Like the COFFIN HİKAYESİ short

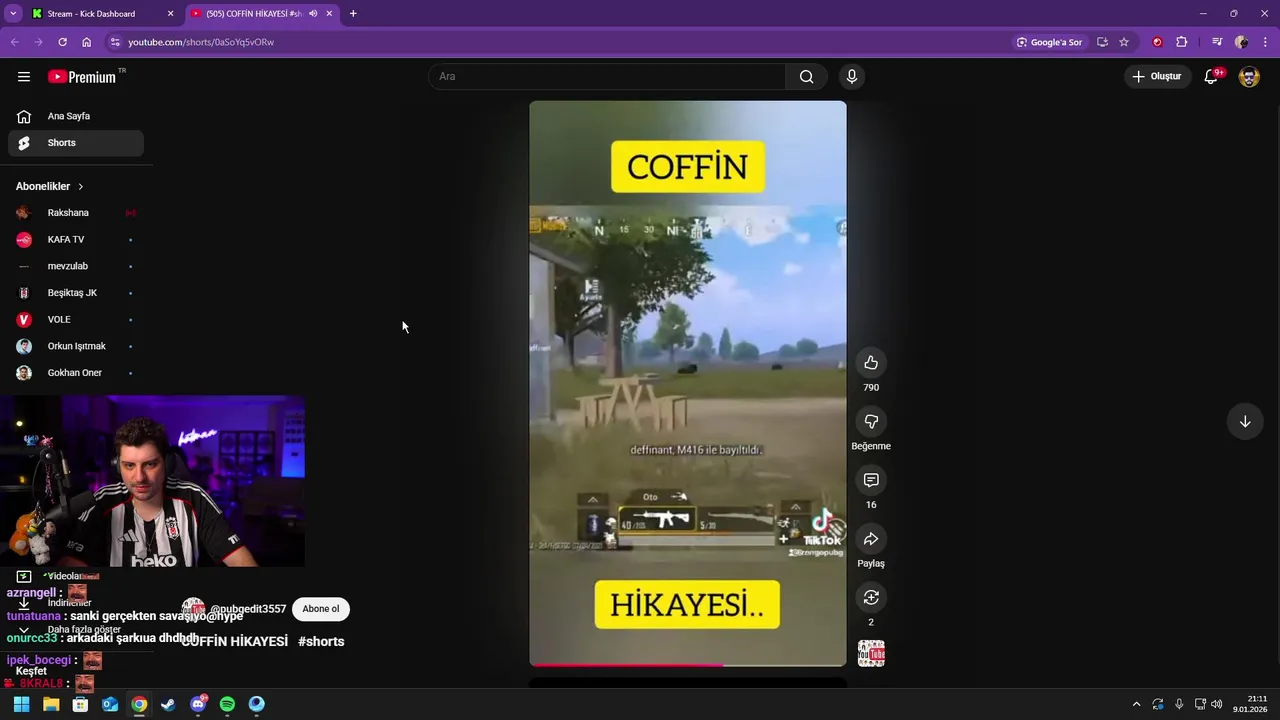(871, 363)
